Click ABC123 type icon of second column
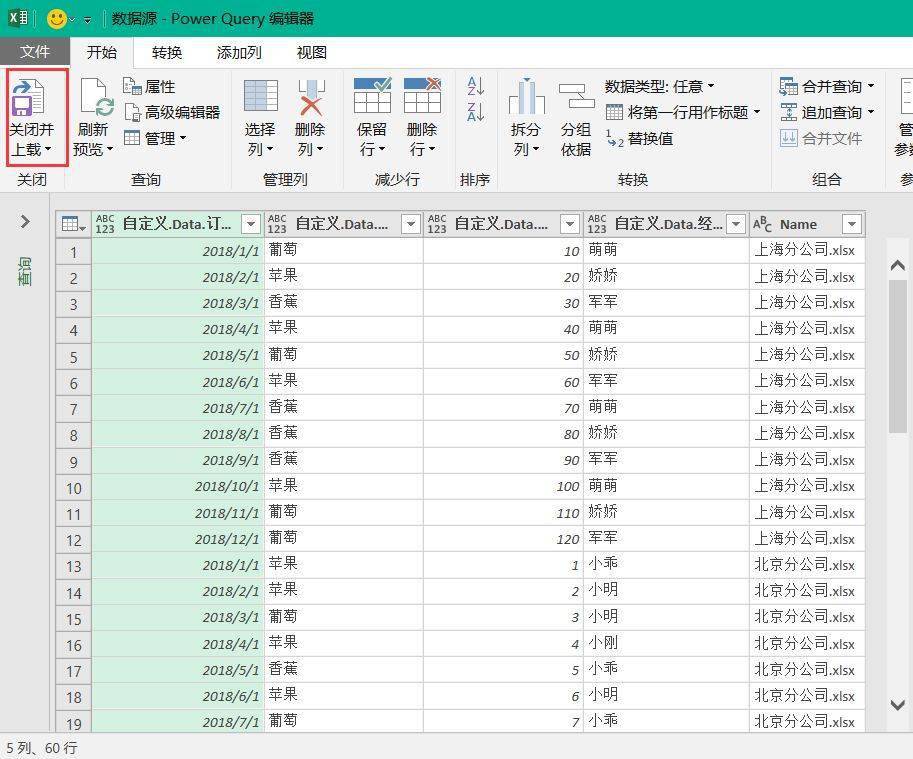This screenshot has width=913, height=759. 277,224
